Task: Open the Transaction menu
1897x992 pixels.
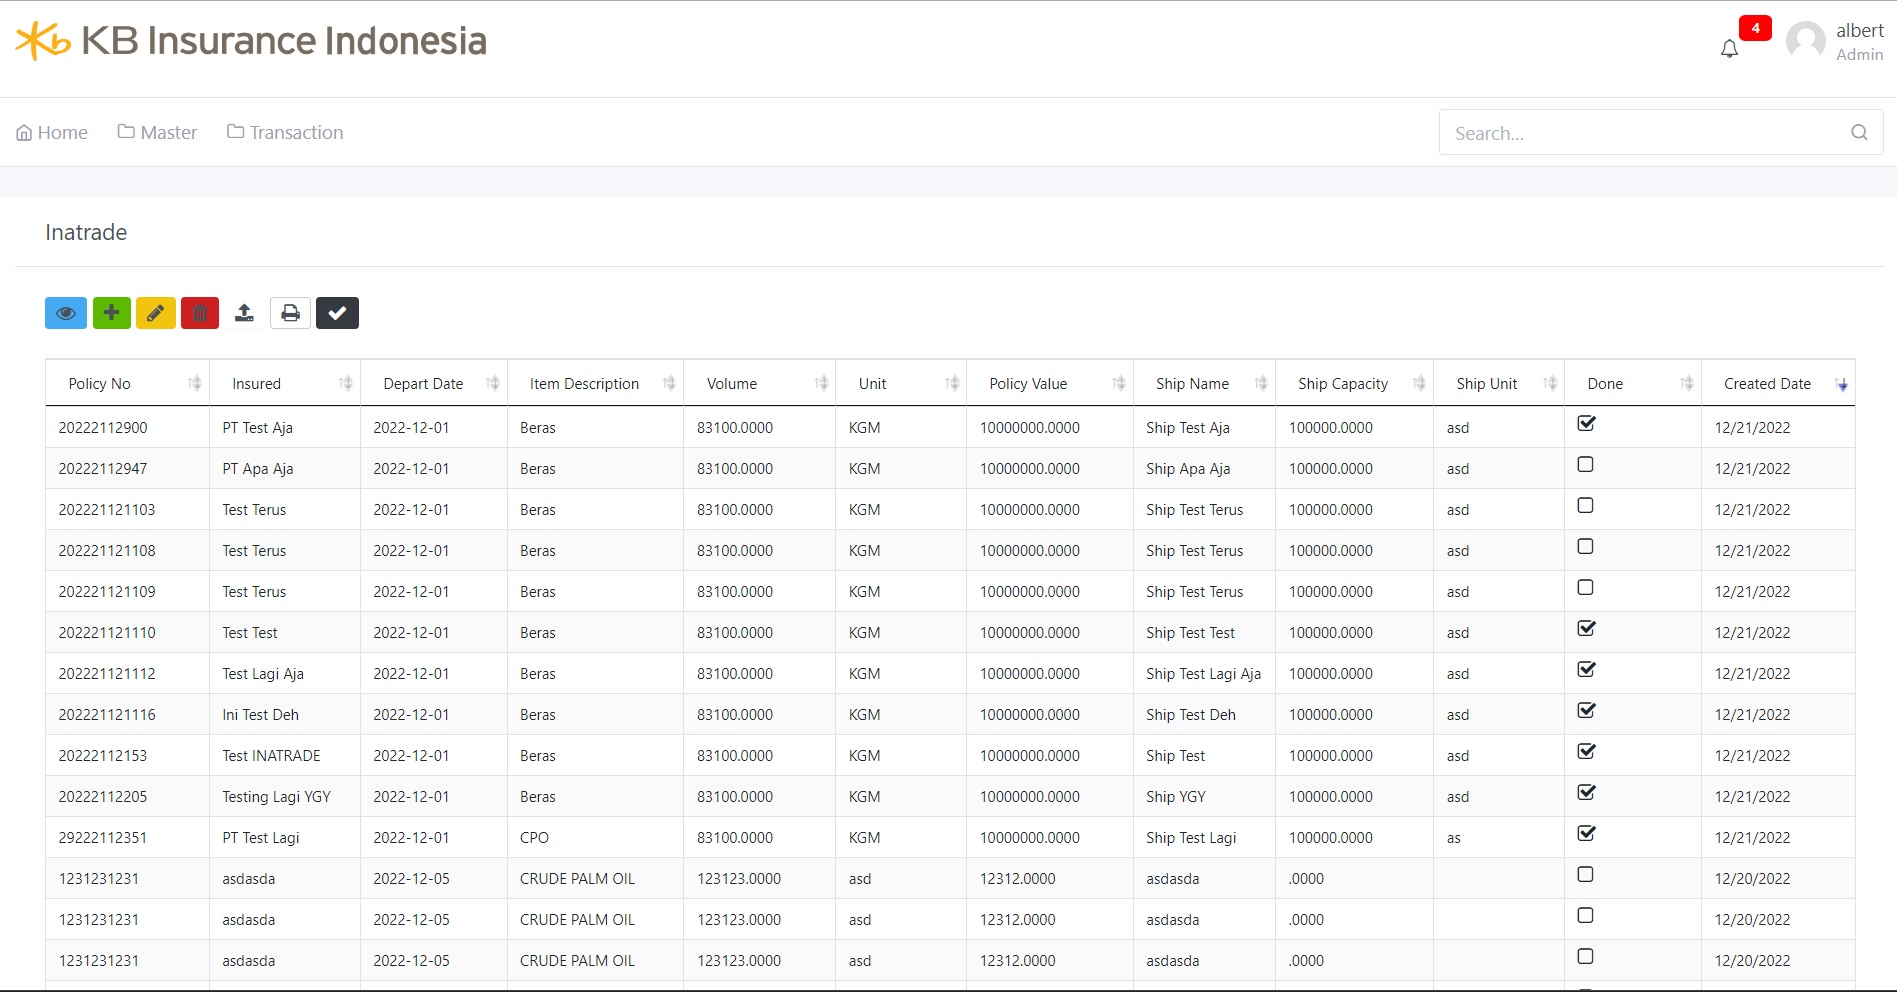Action: click(285, 132)
